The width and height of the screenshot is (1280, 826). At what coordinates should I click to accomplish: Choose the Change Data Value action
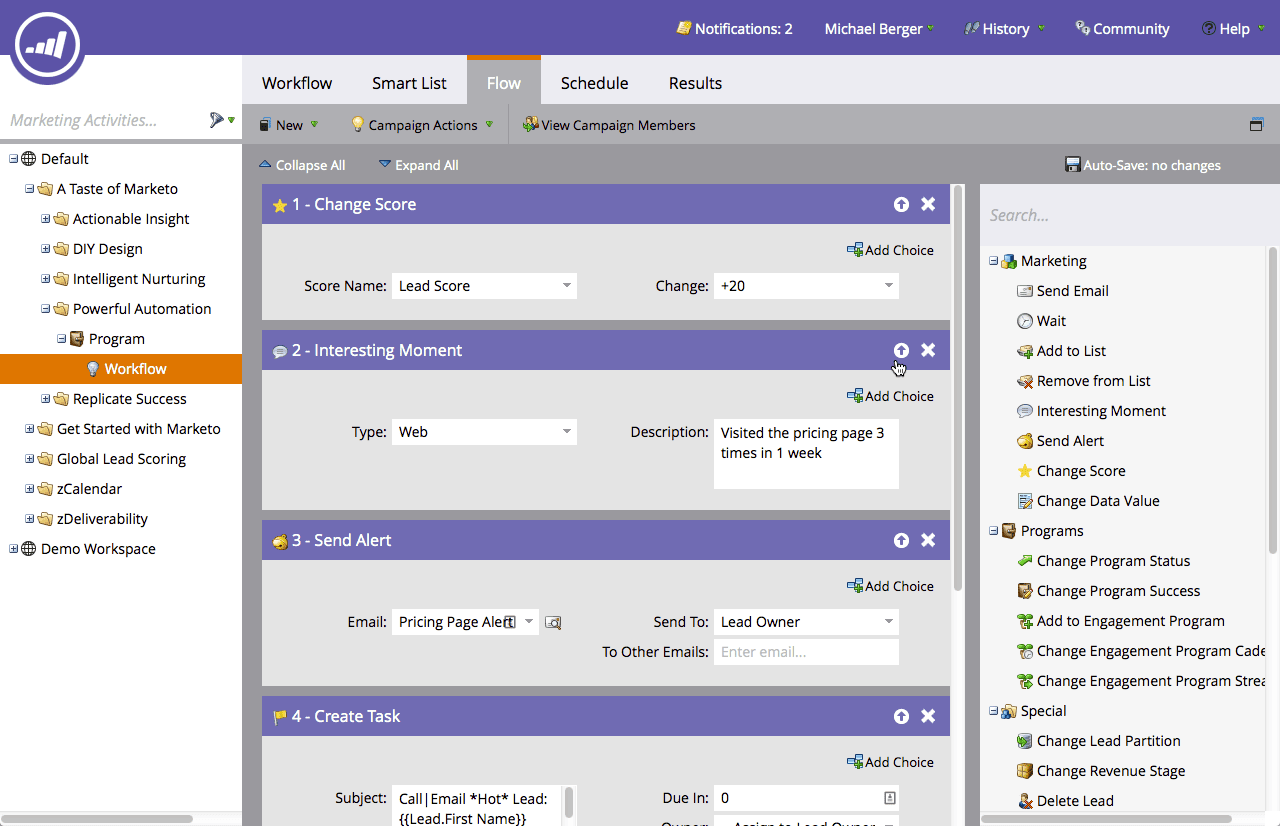[1098, 500]
